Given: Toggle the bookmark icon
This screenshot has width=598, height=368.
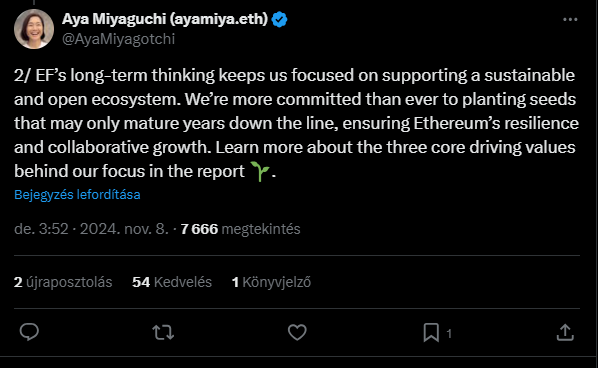Looking at the screenshot, I should (x=431, y=333).
